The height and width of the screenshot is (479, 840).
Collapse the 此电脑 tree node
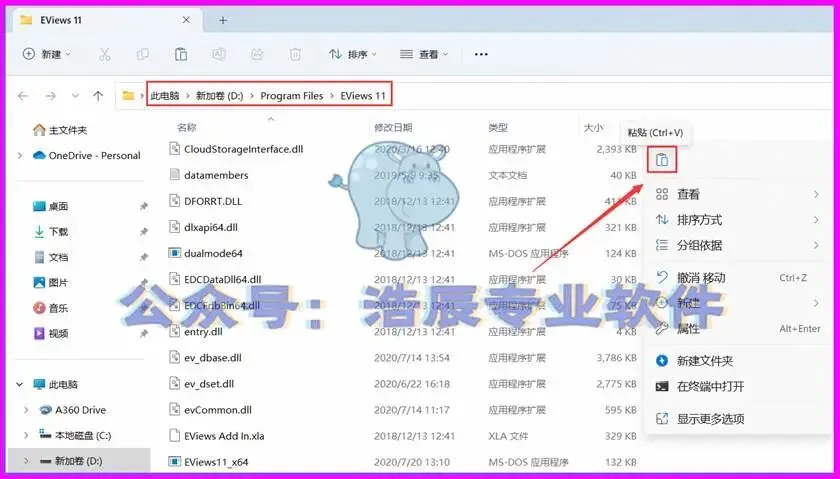tap(20, 384)
